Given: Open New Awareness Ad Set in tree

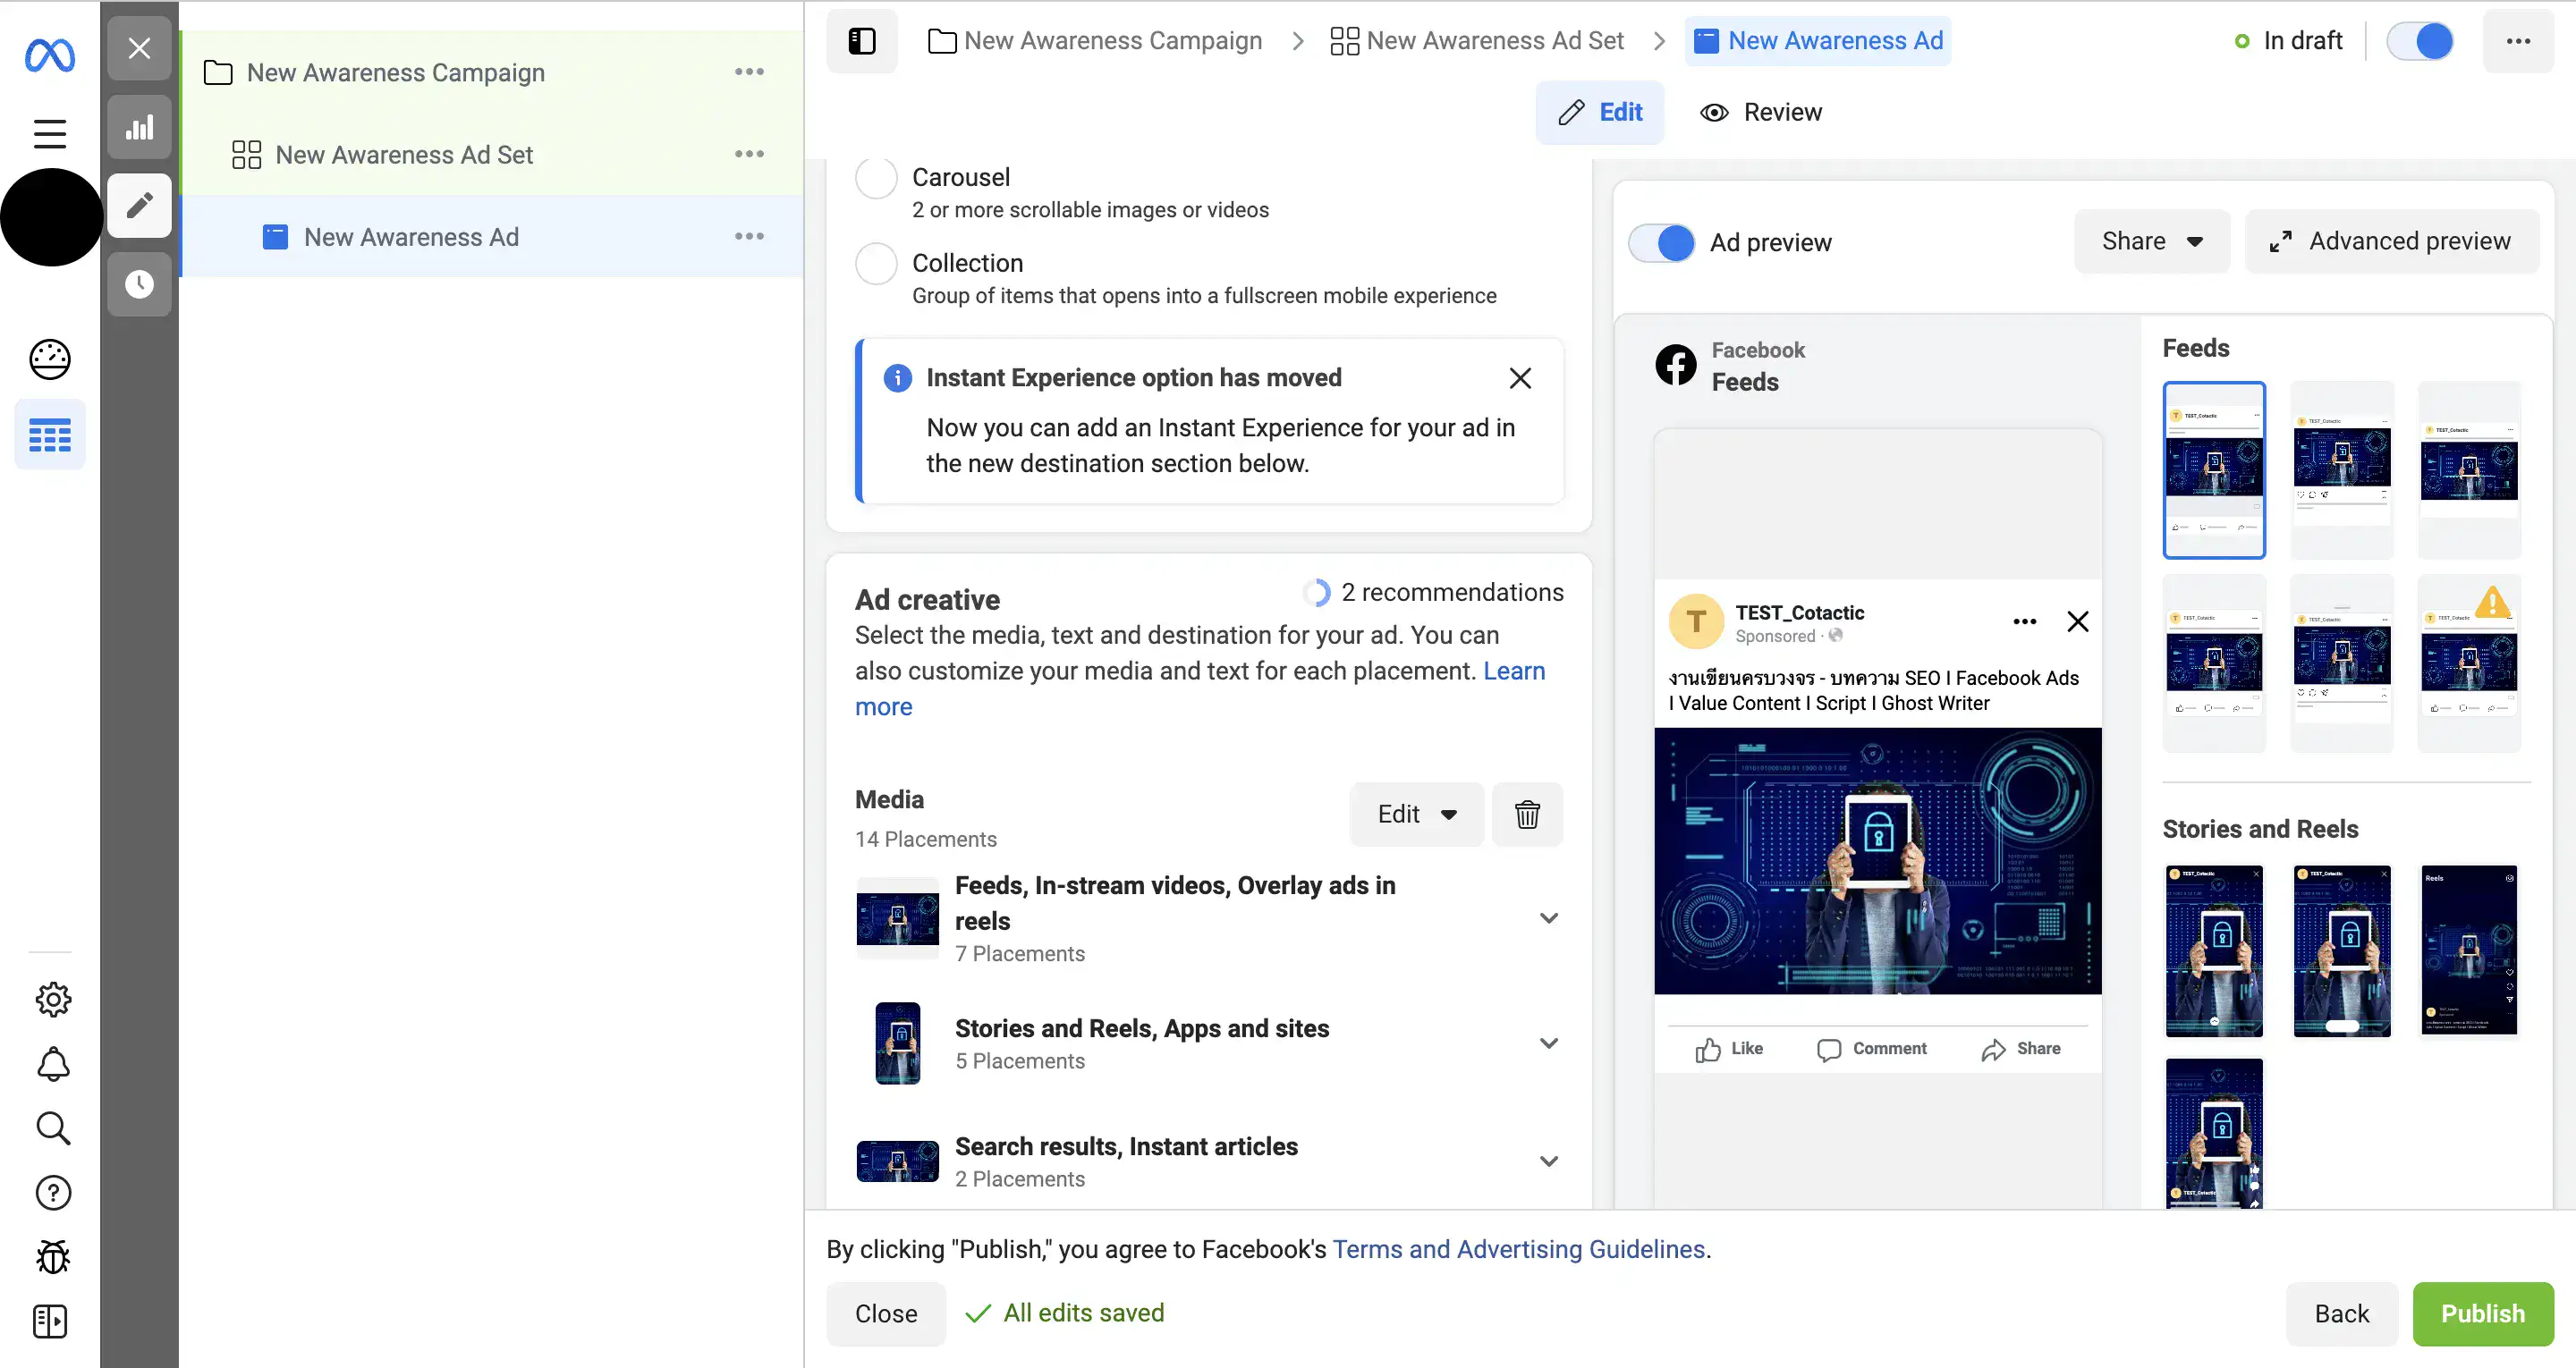Looking at the screenshot, I should tap(403, 155).
